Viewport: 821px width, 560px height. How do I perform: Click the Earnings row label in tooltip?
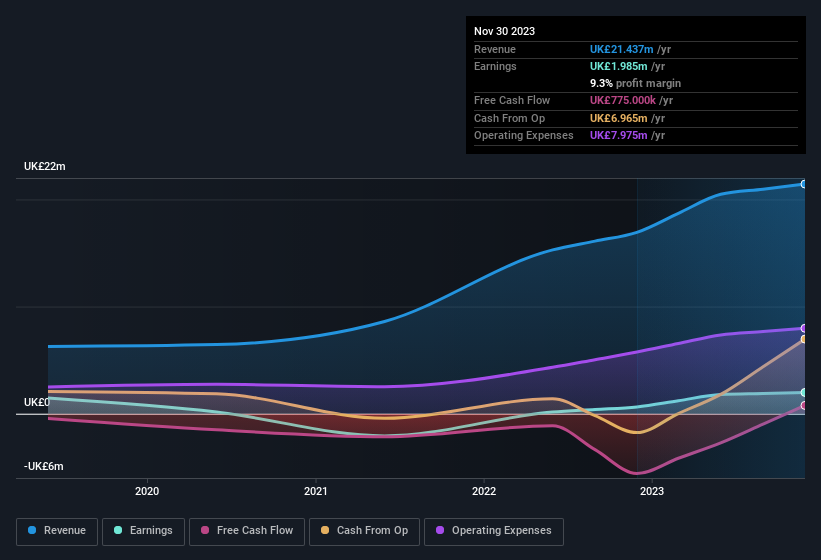pos(495,66)
